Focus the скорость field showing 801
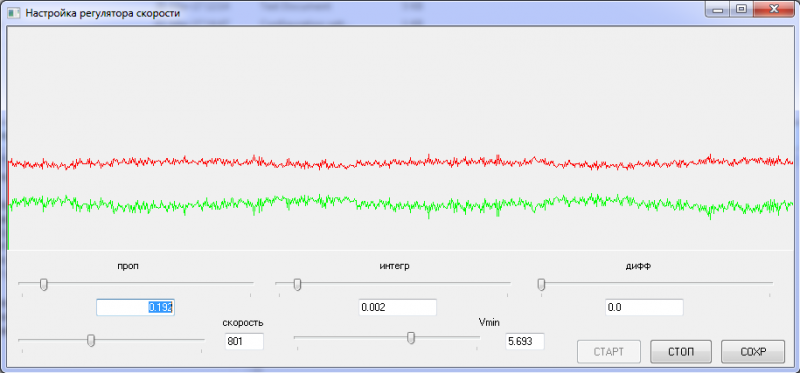 pos(244,341)
